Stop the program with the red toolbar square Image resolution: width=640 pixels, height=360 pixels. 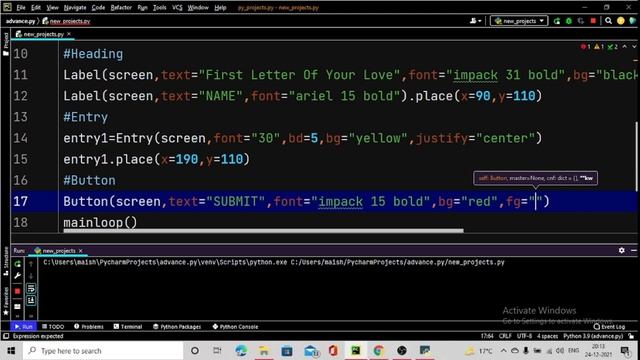(593, 21)
